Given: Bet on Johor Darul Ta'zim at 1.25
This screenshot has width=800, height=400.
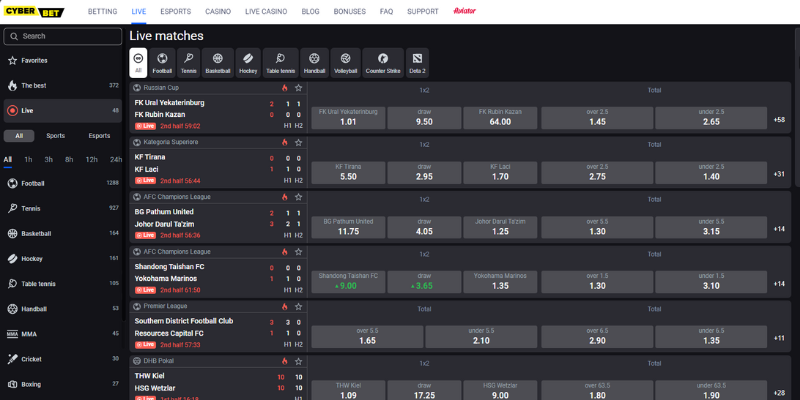Looking at the screenshot, I should coord(500,227).
